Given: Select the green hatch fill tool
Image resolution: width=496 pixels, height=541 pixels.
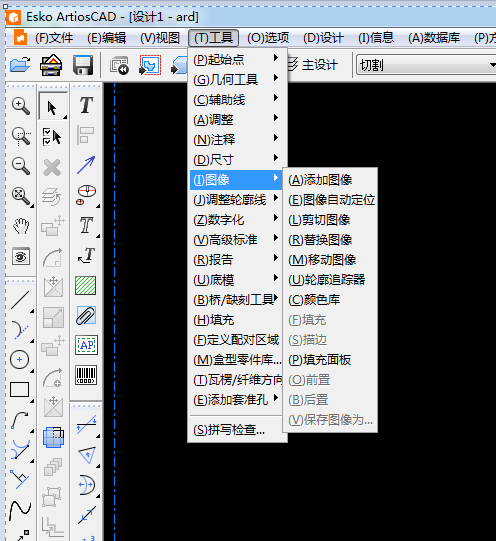Looking at the screenshot, I should (86, 285).
